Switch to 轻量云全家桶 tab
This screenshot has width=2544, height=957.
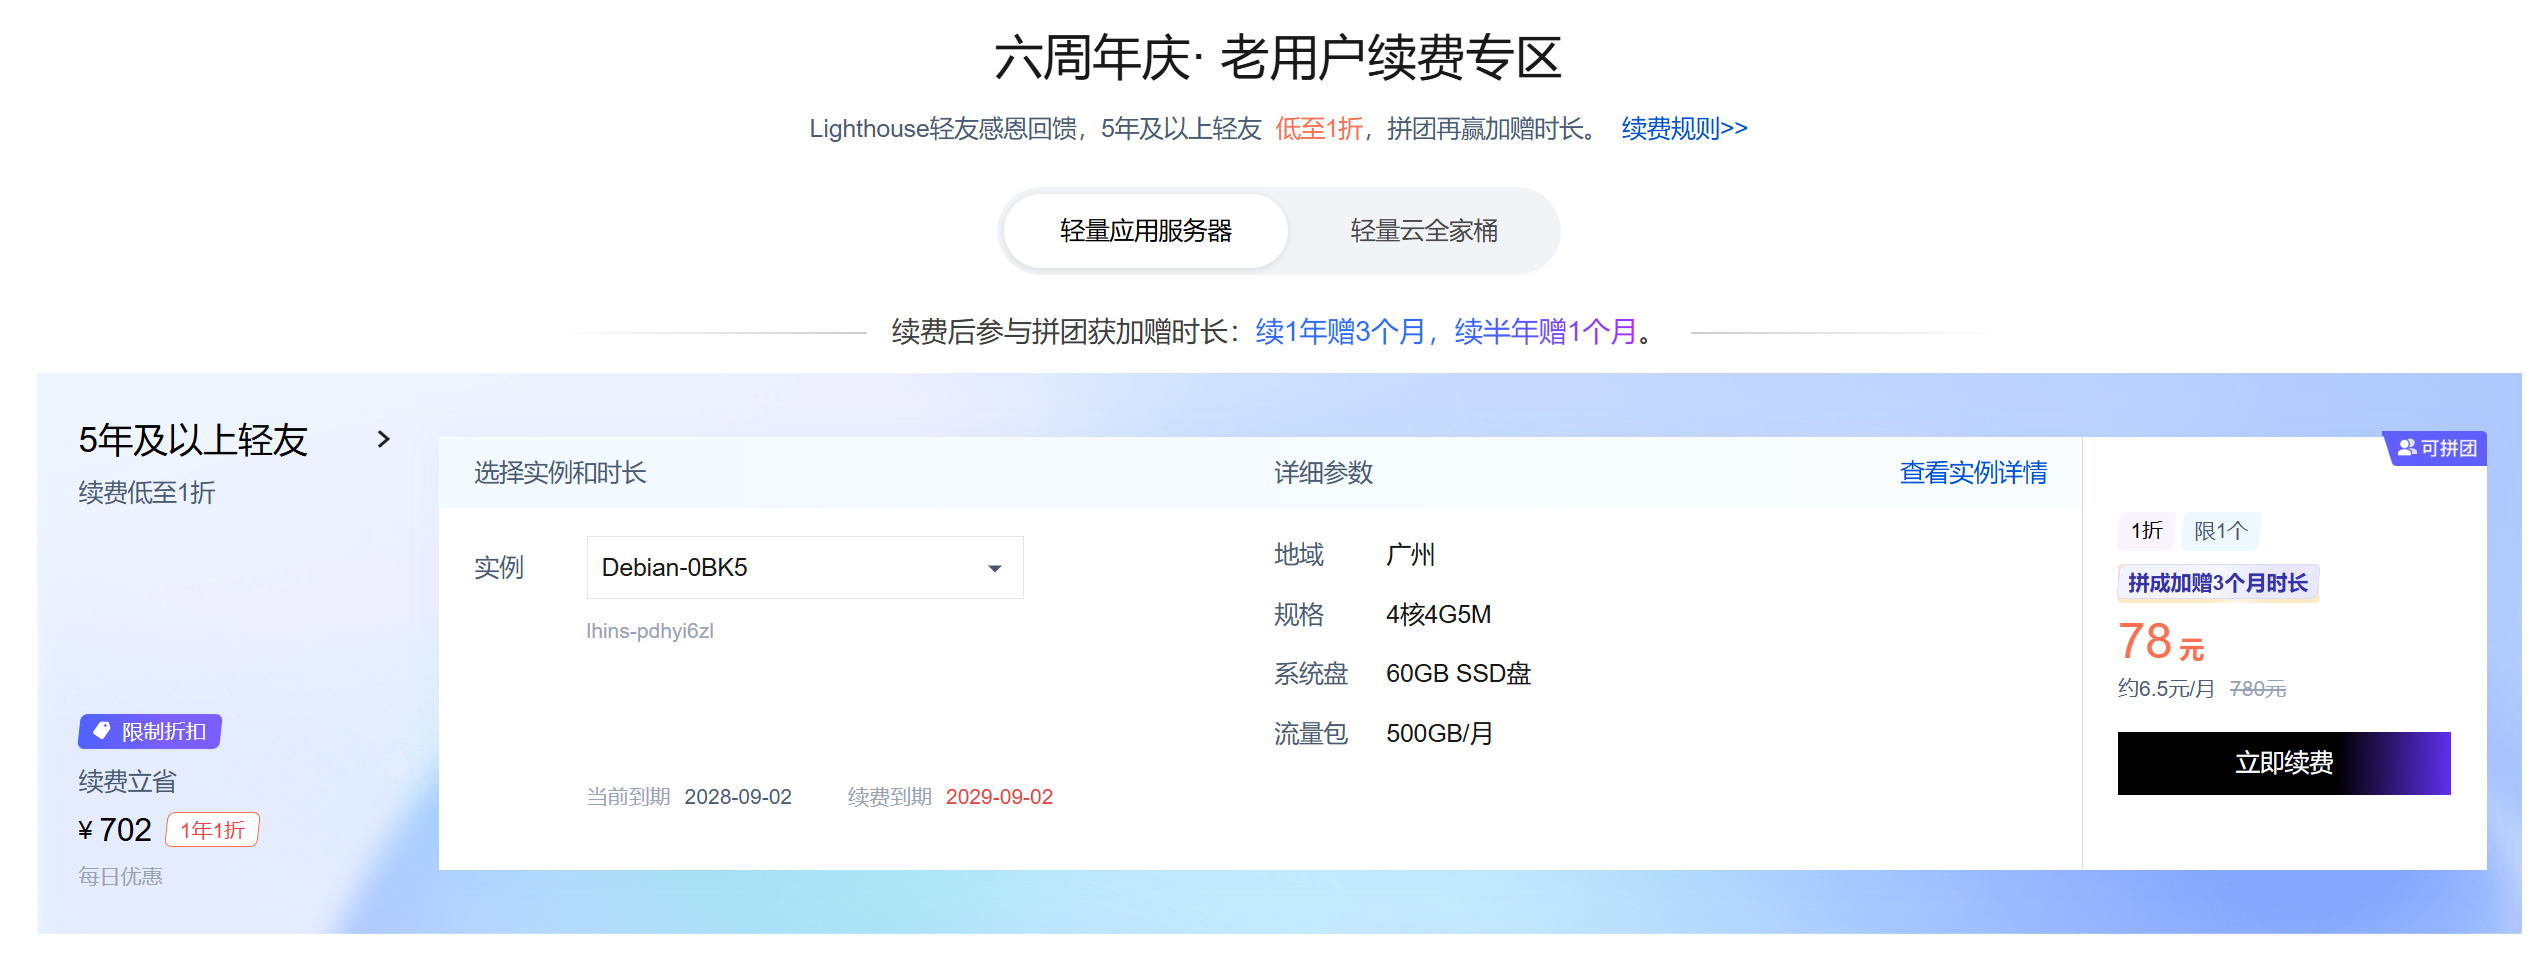click(x=1423, y=231)
